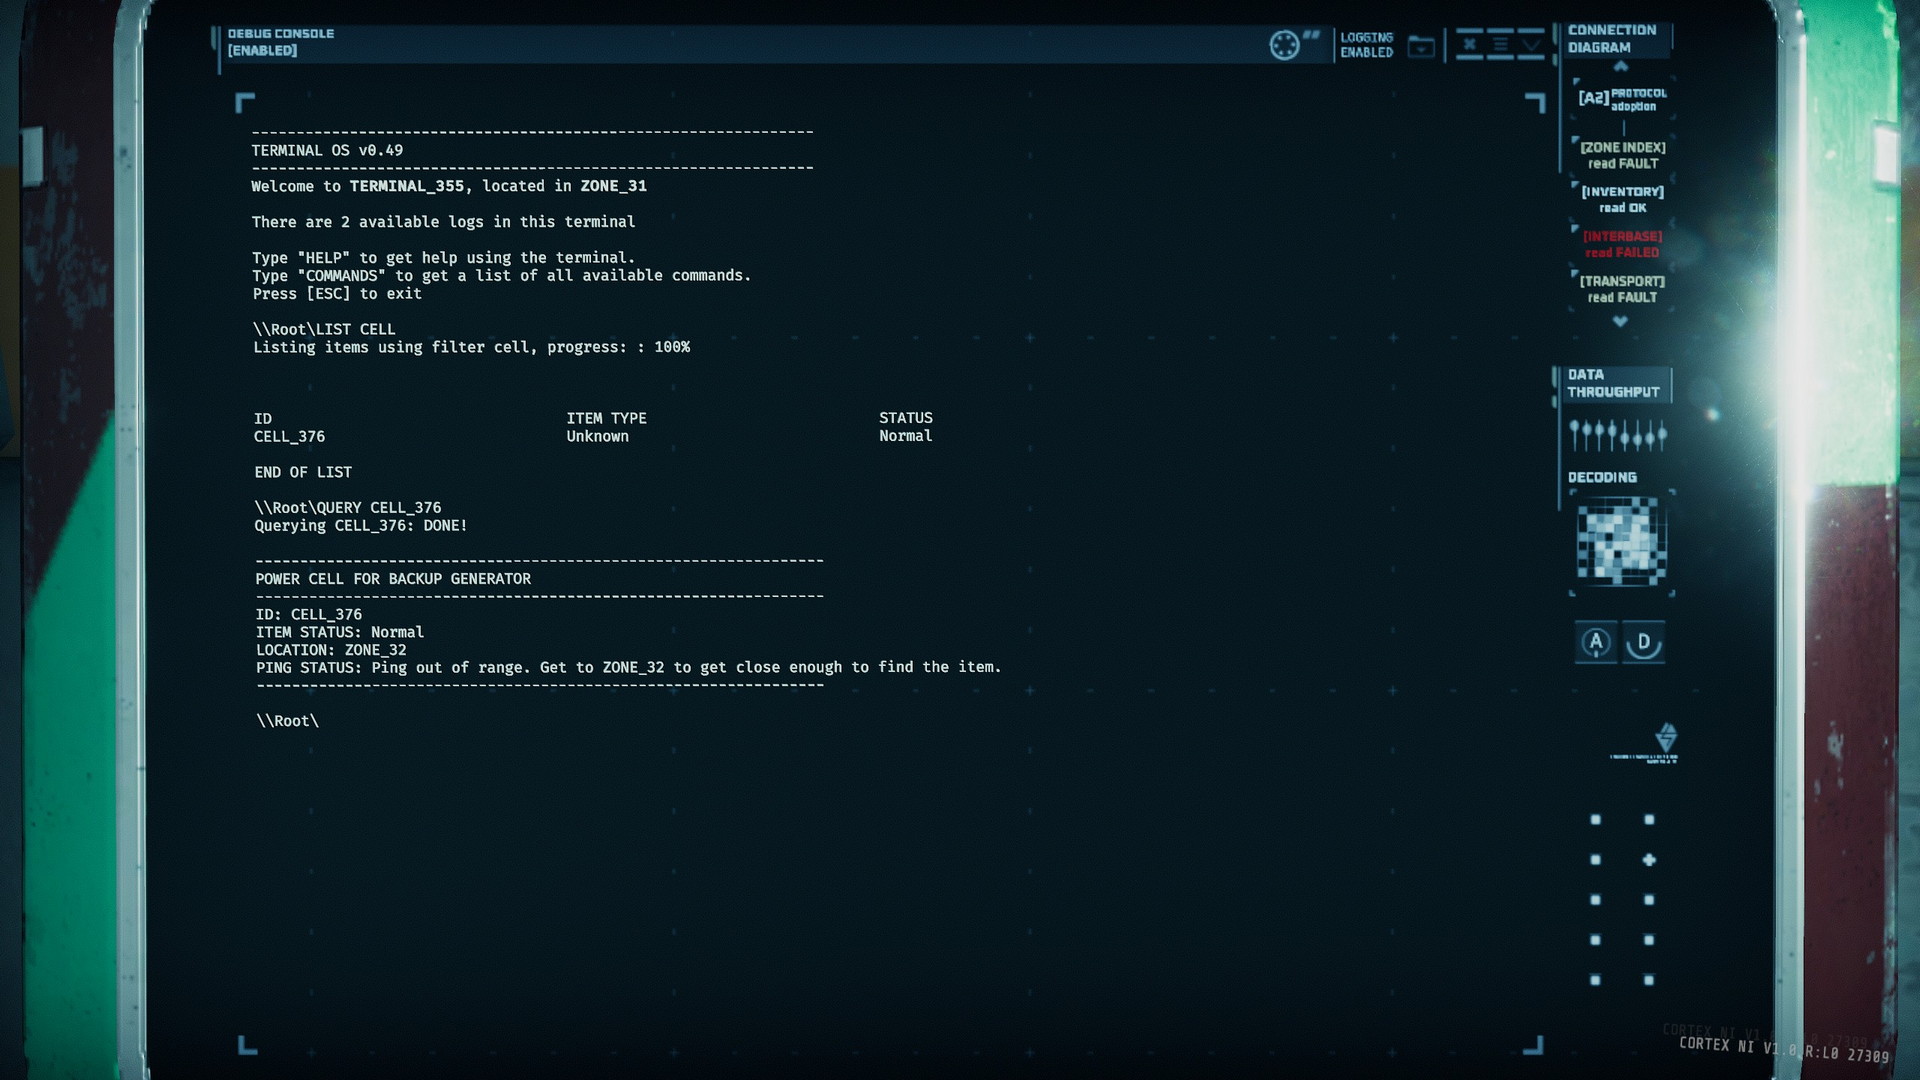1920x1080 pixels.
Task: Select the [TRANSPORT] read FAULT node
Action: tap(1623, 289)
